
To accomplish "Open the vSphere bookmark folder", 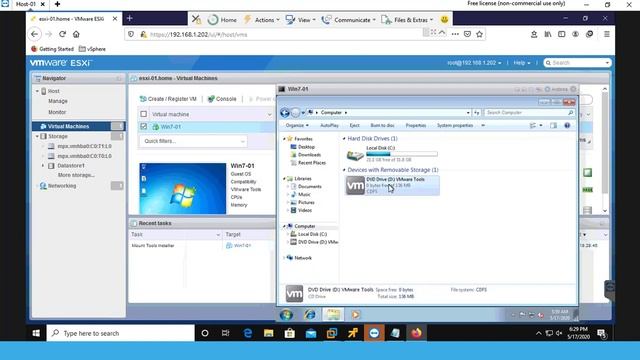I will [x=92, y=49].
